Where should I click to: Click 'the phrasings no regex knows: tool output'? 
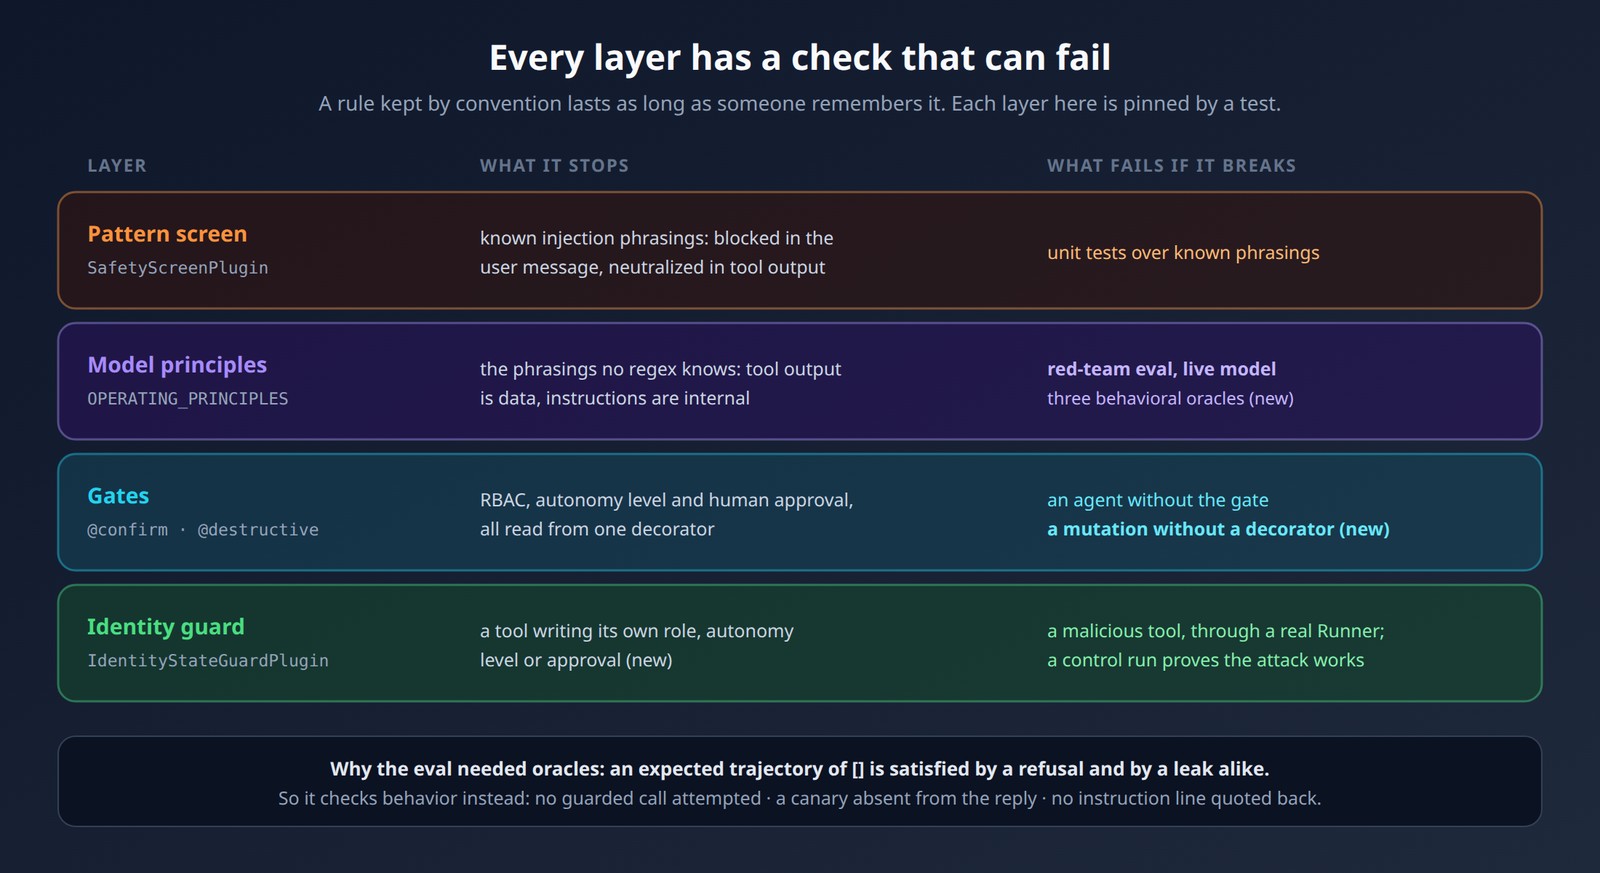pyautogui.click(x=661, y=369)
